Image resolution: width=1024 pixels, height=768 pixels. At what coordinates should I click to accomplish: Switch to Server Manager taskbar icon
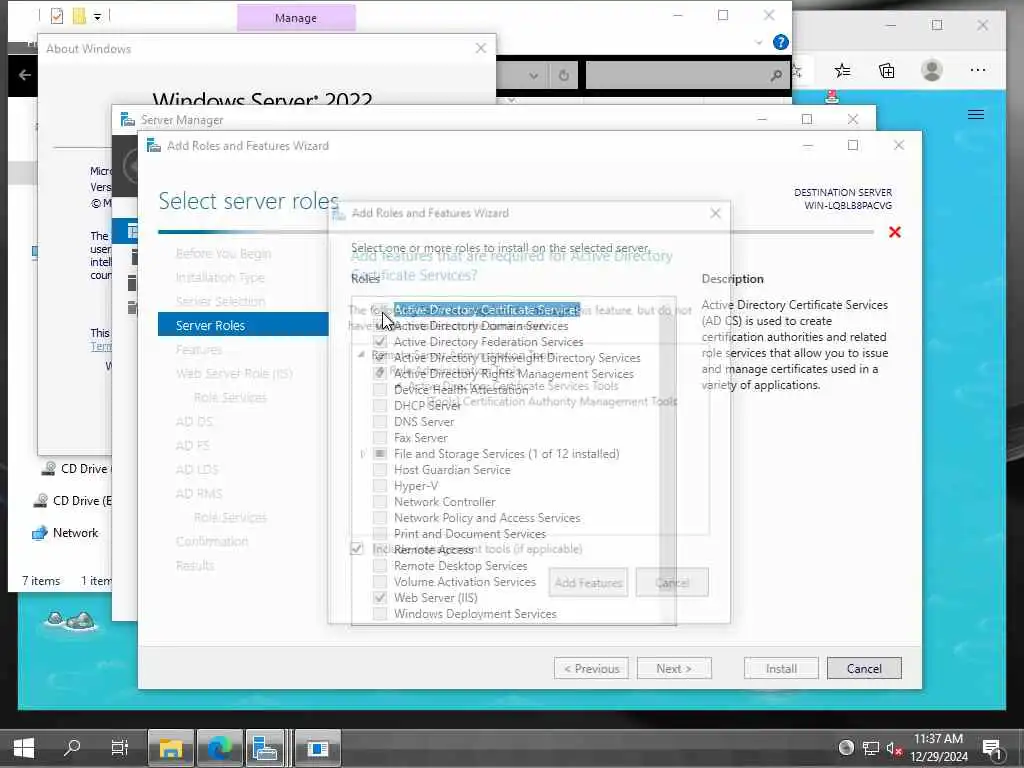pos(264,748)
